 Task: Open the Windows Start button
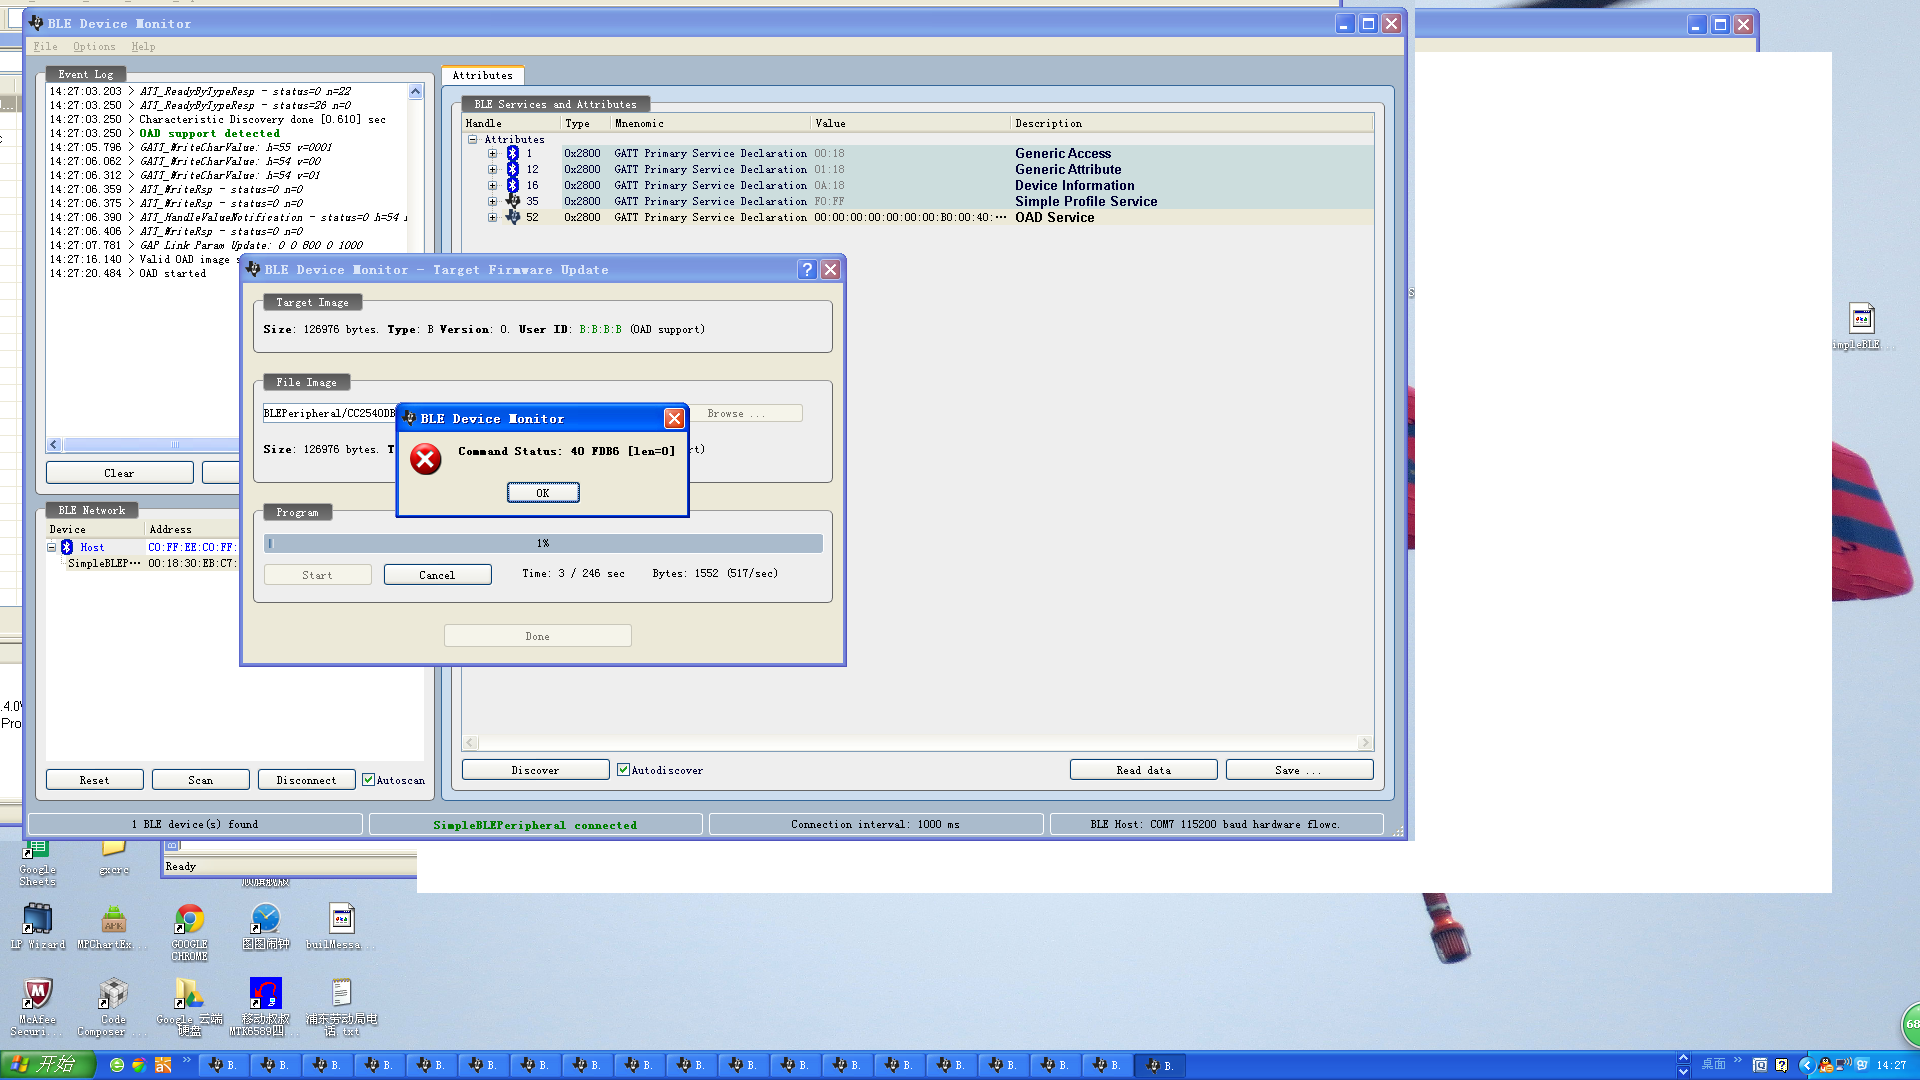[x=47, y=1064]
